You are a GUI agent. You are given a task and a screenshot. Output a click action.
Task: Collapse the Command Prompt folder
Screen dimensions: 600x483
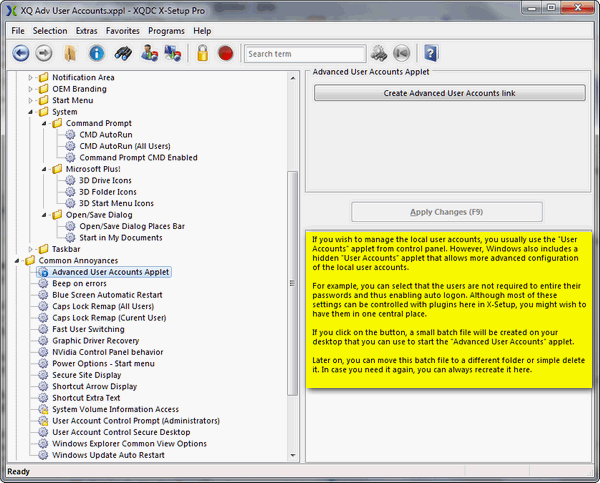44,123
